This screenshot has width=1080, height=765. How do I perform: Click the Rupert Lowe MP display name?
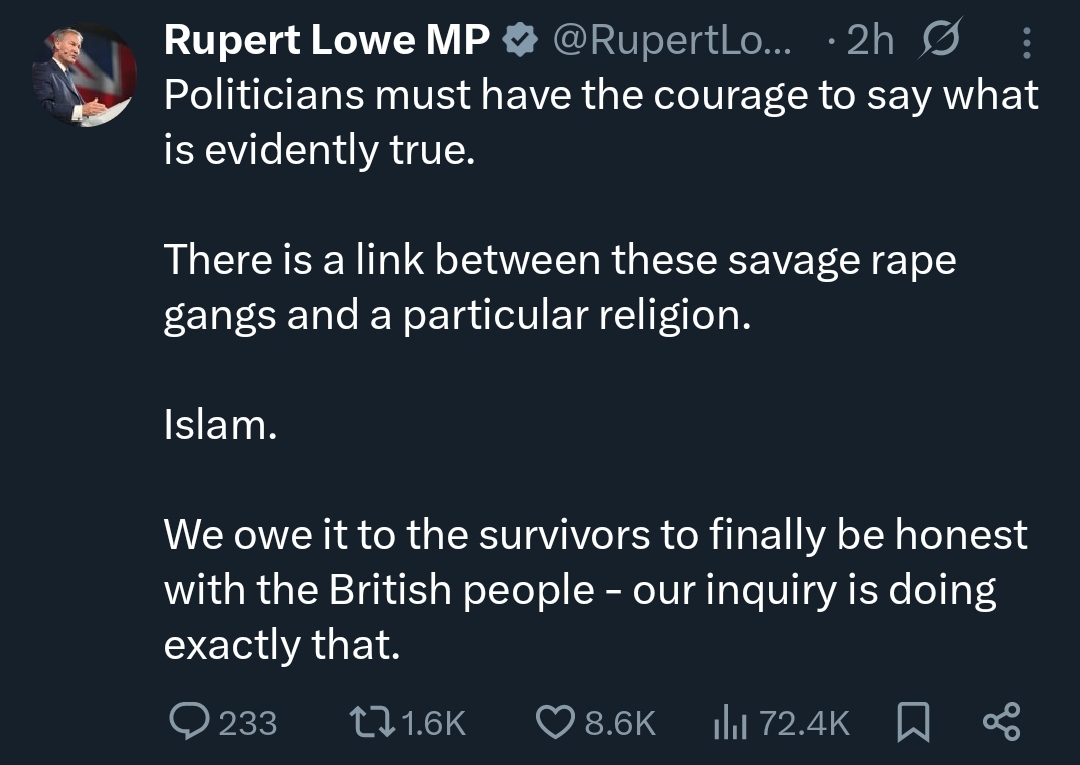click(327, 40)
